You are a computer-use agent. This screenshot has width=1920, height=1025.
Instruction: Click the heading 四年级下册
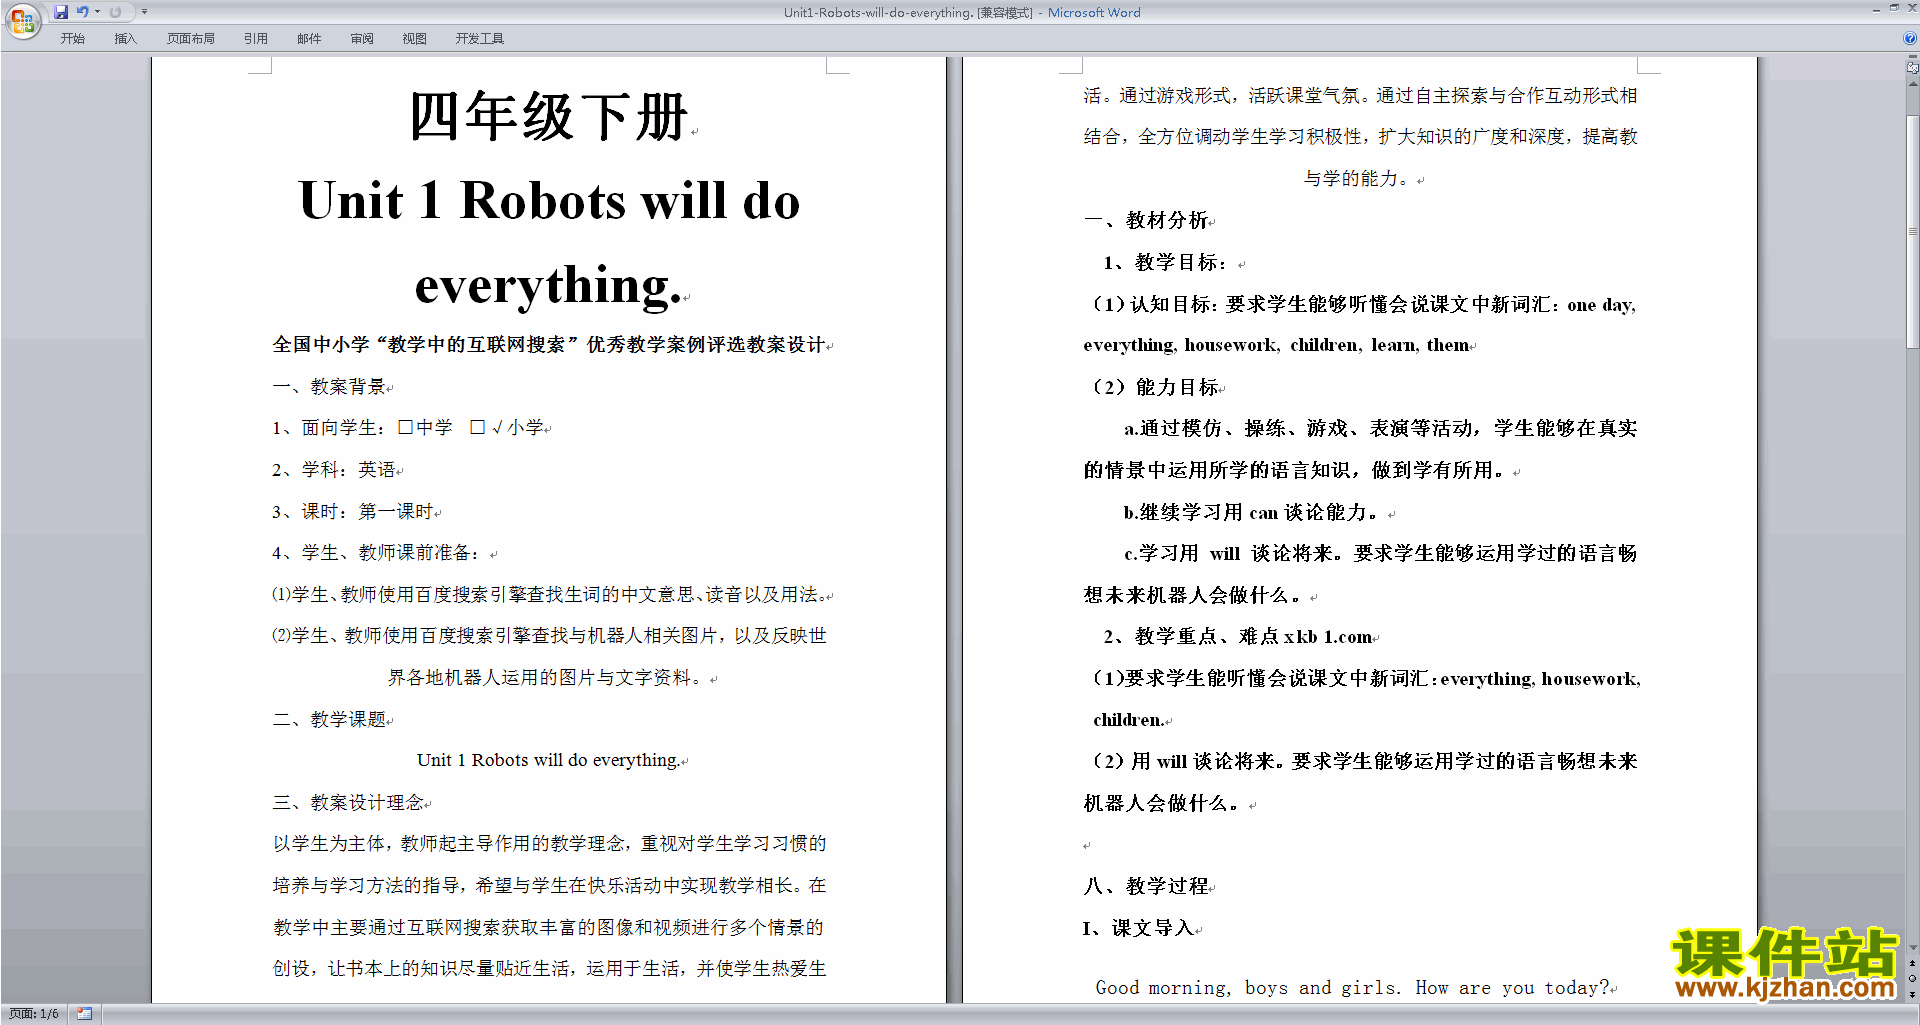548,117
